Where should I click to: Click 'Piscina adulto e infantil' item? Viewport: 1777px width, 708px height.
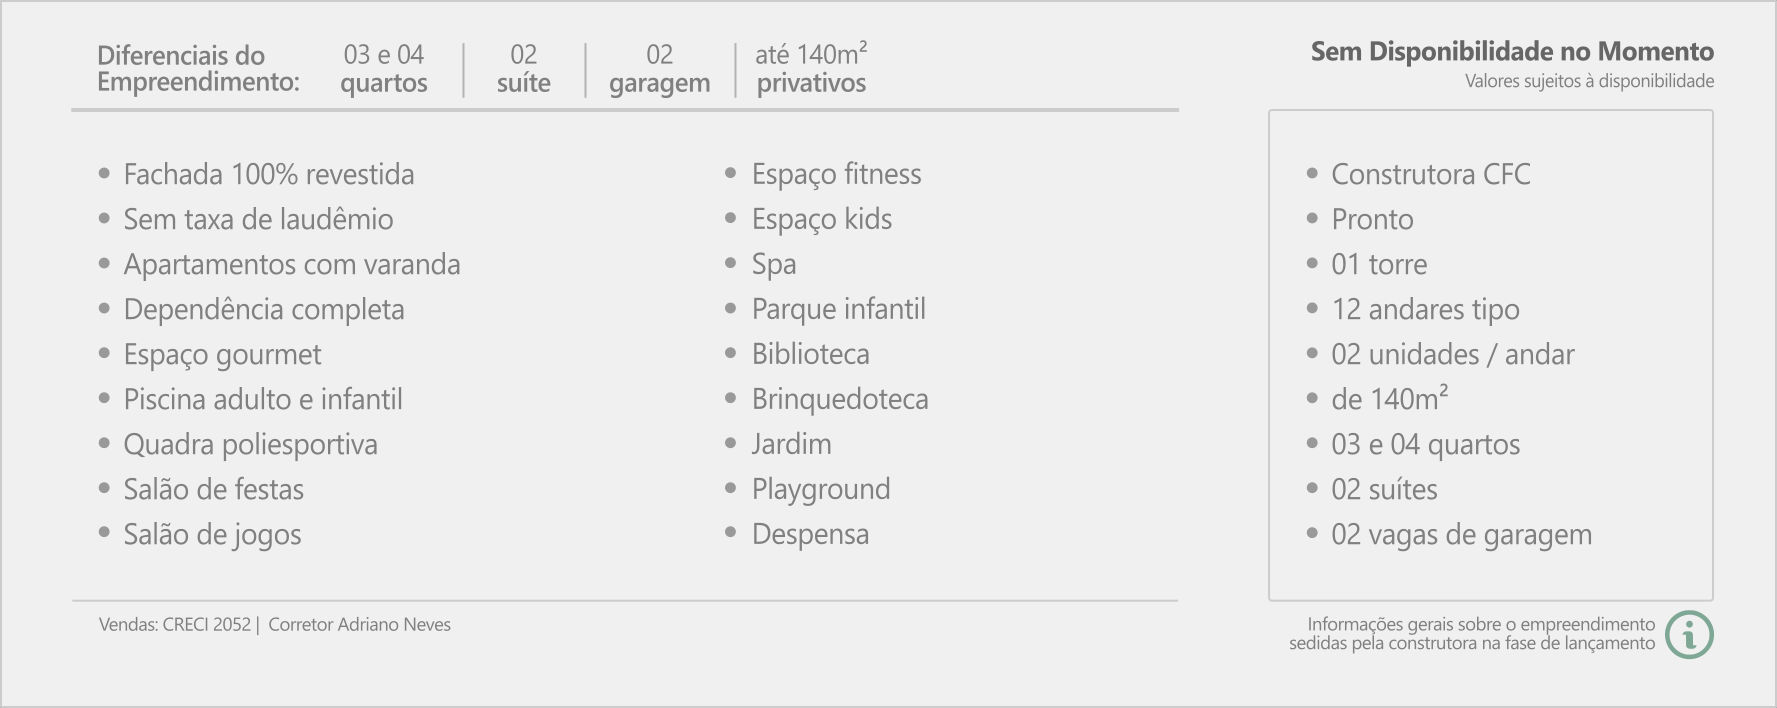click(x=263, y=399)
